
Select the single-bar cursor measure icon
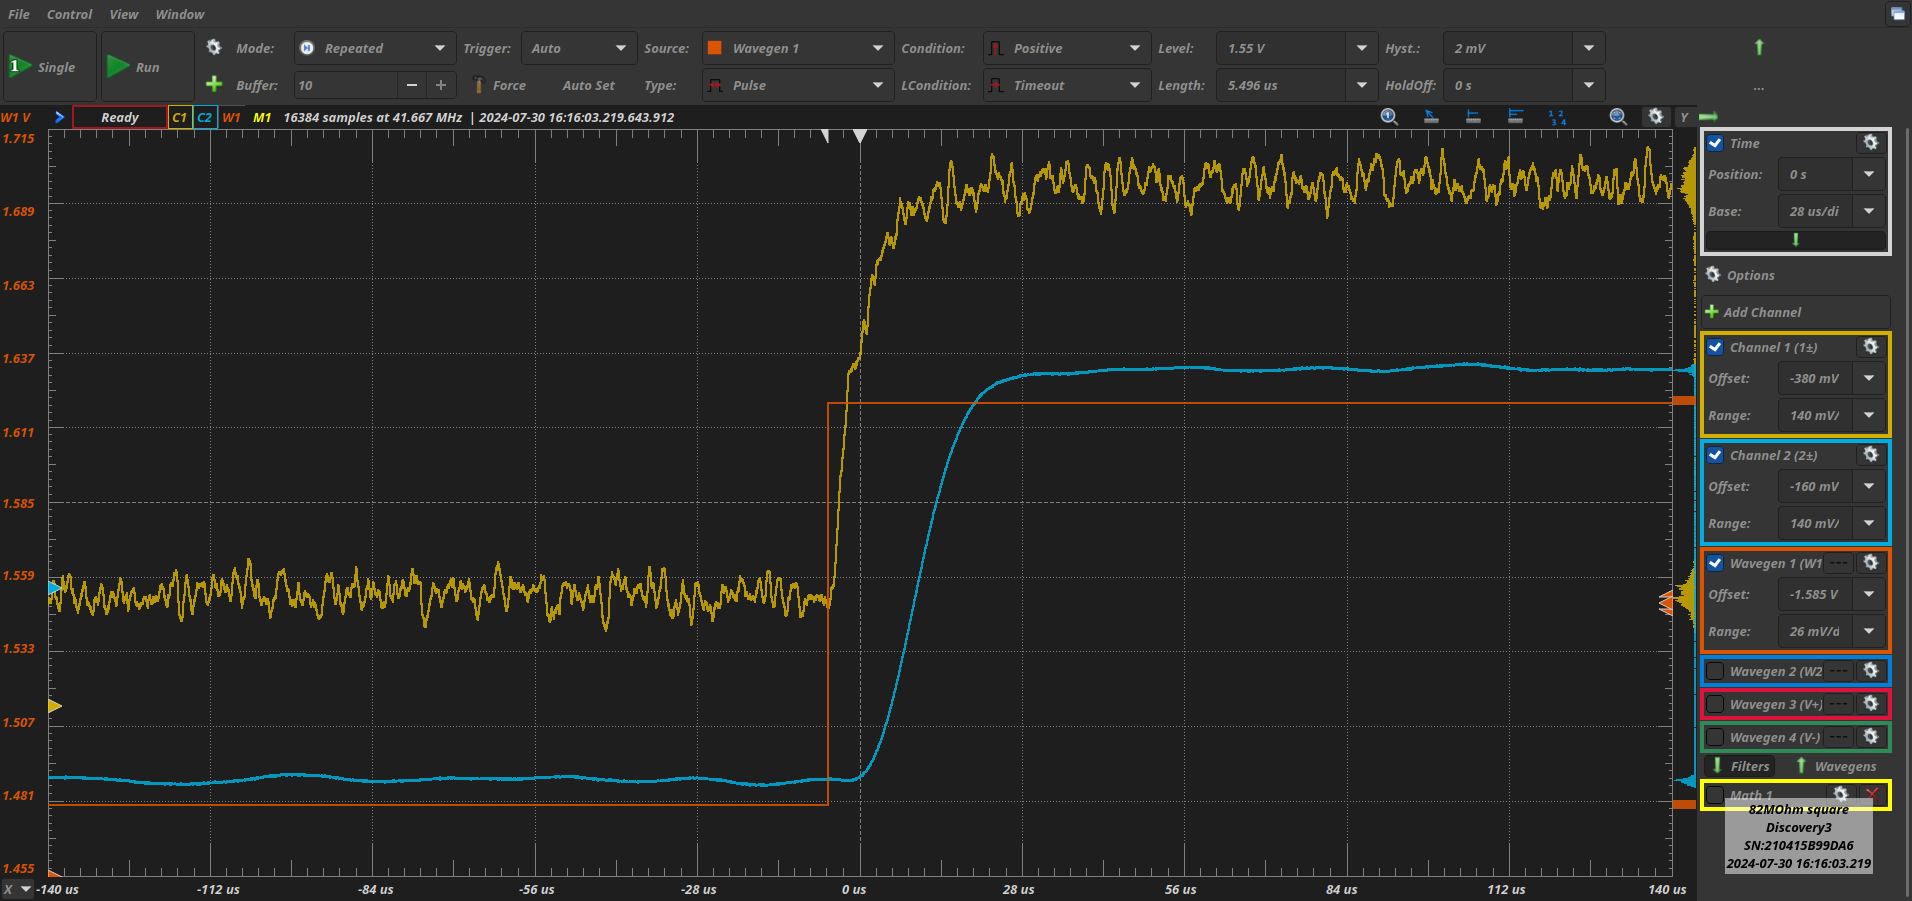point(1473,117)
